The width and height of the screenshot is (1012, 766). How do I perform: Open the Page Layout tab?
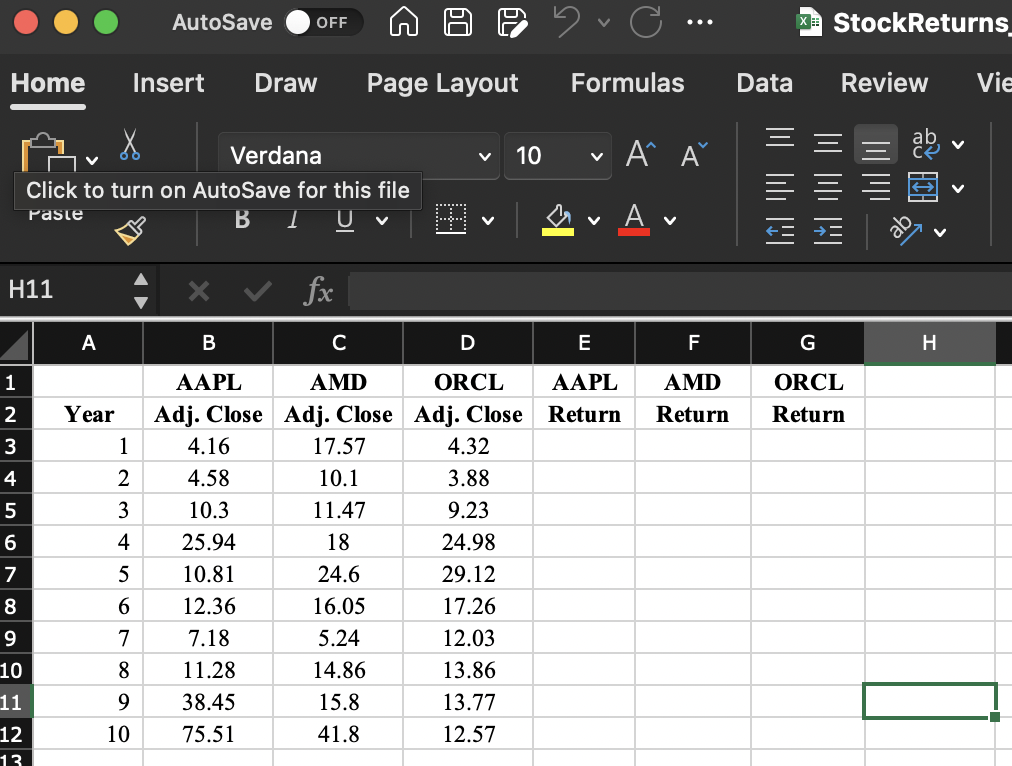[x=443, y=83]
